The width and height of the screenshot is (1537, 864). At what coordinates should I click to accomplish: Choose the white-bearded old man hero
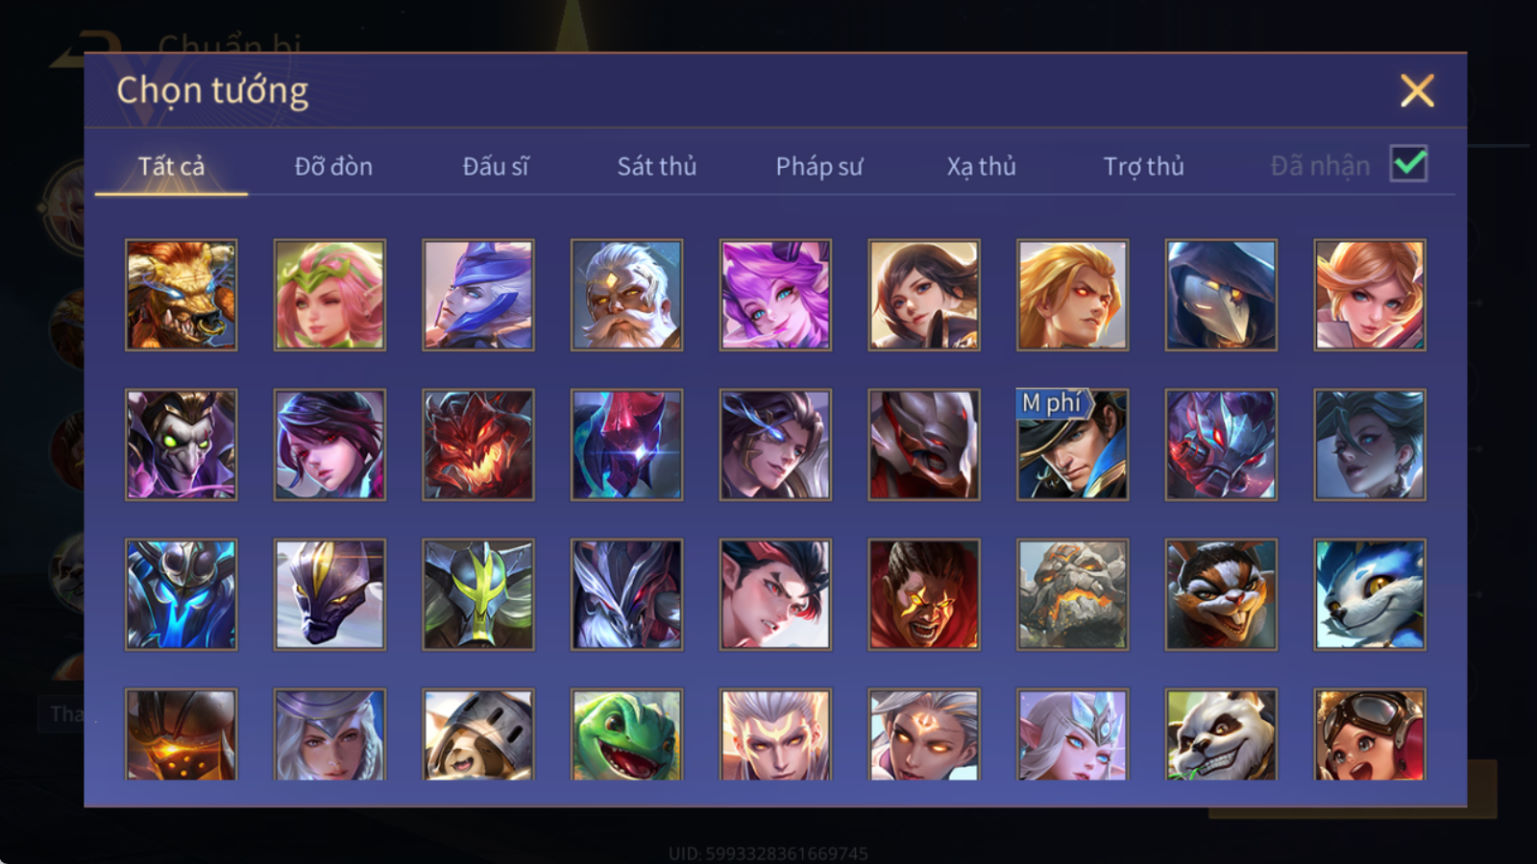tap(627, 295)
